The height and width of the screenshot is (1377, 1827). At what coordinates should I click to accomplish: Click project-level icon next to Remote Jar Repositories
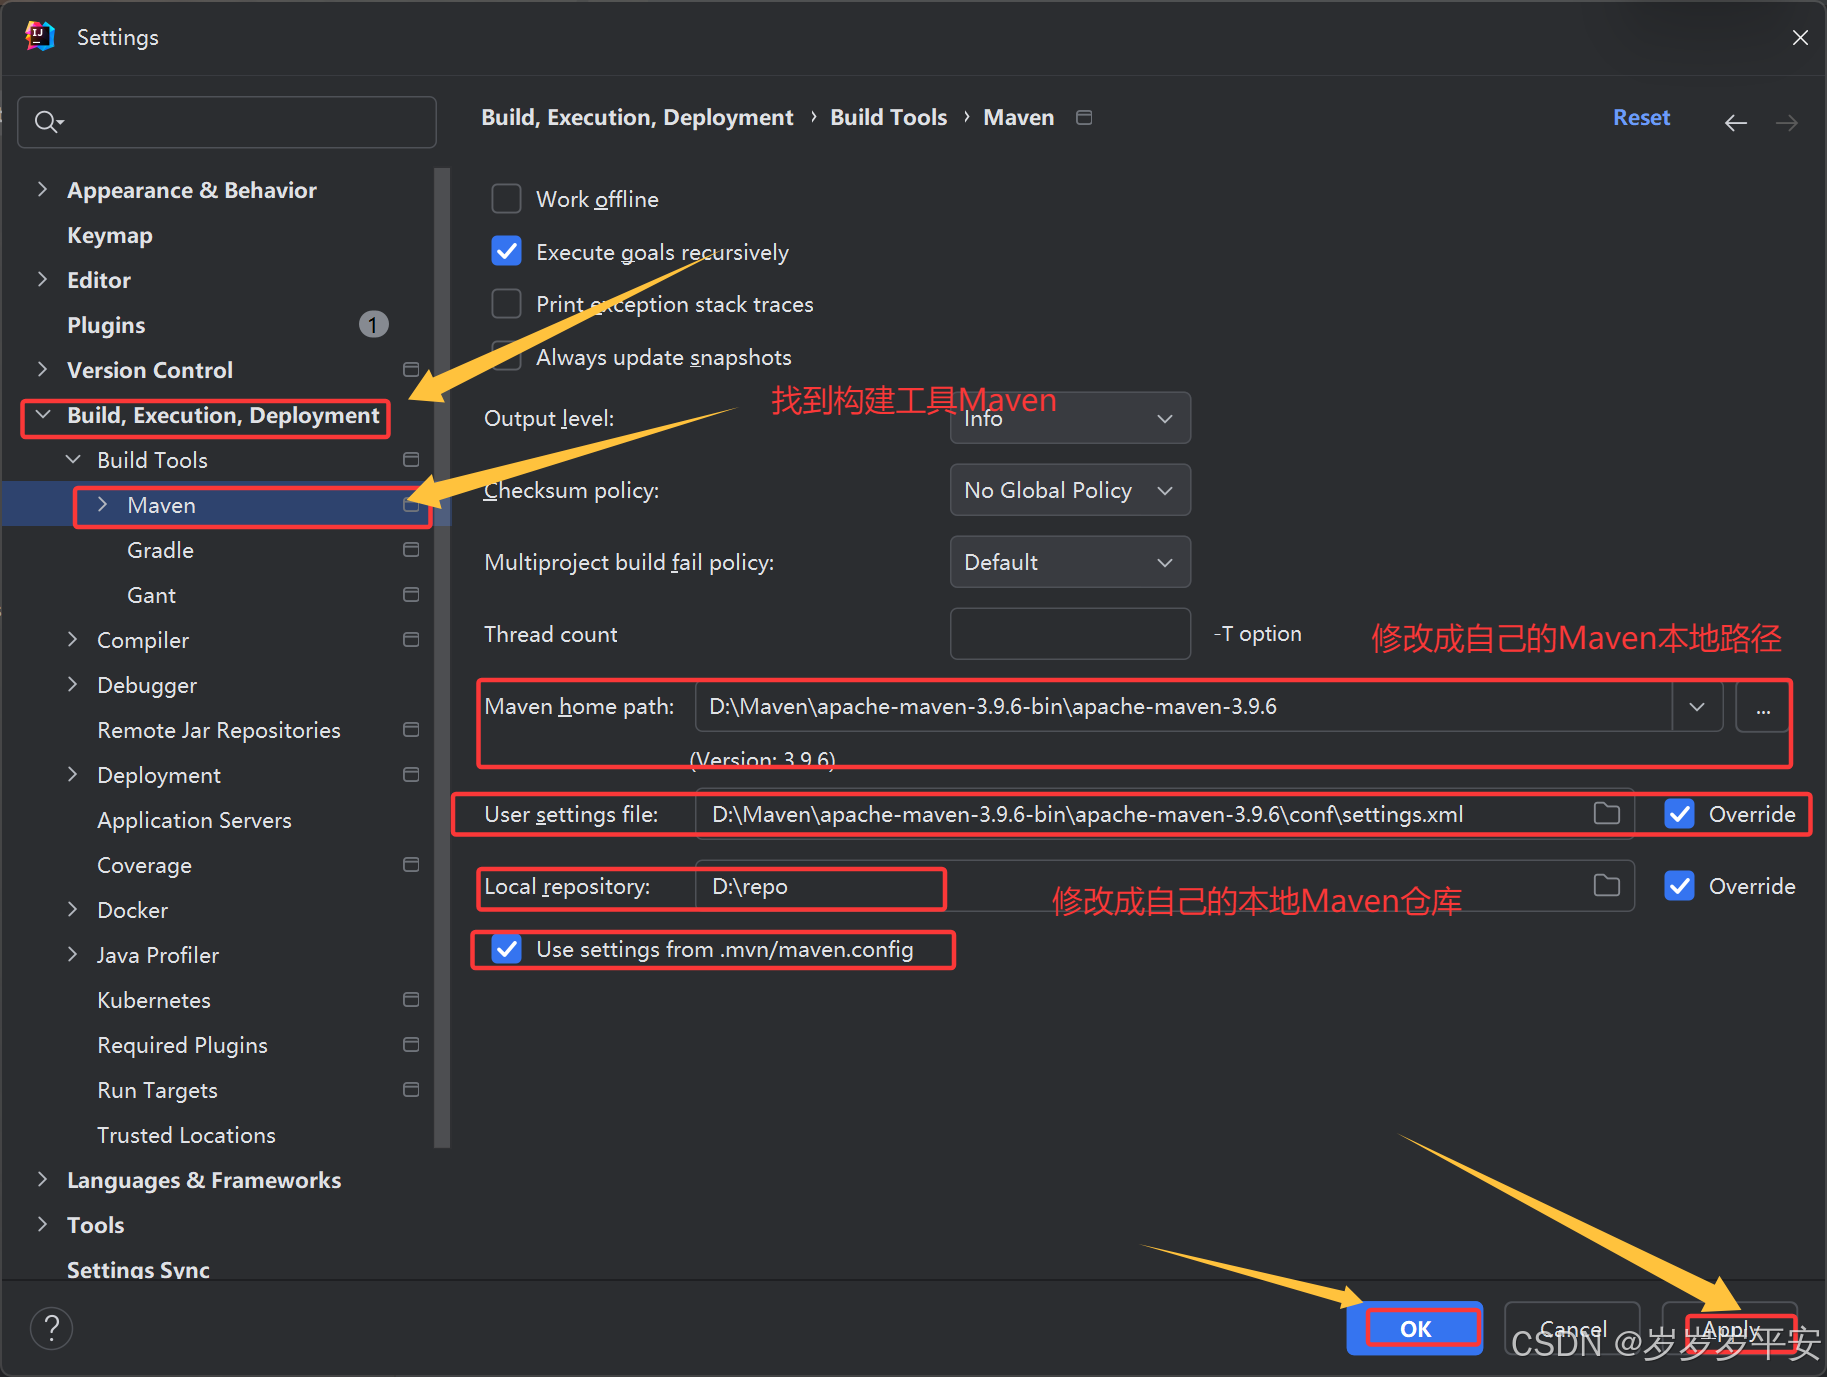(411, 730)
